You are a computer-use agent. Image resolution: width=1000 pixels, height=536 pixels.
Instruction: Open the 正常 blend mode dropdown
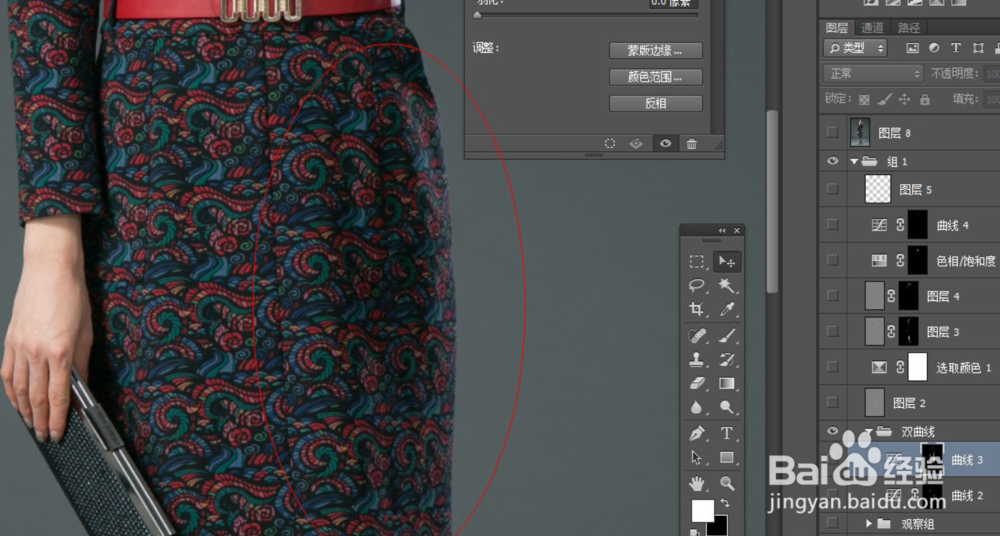point(873,73)
